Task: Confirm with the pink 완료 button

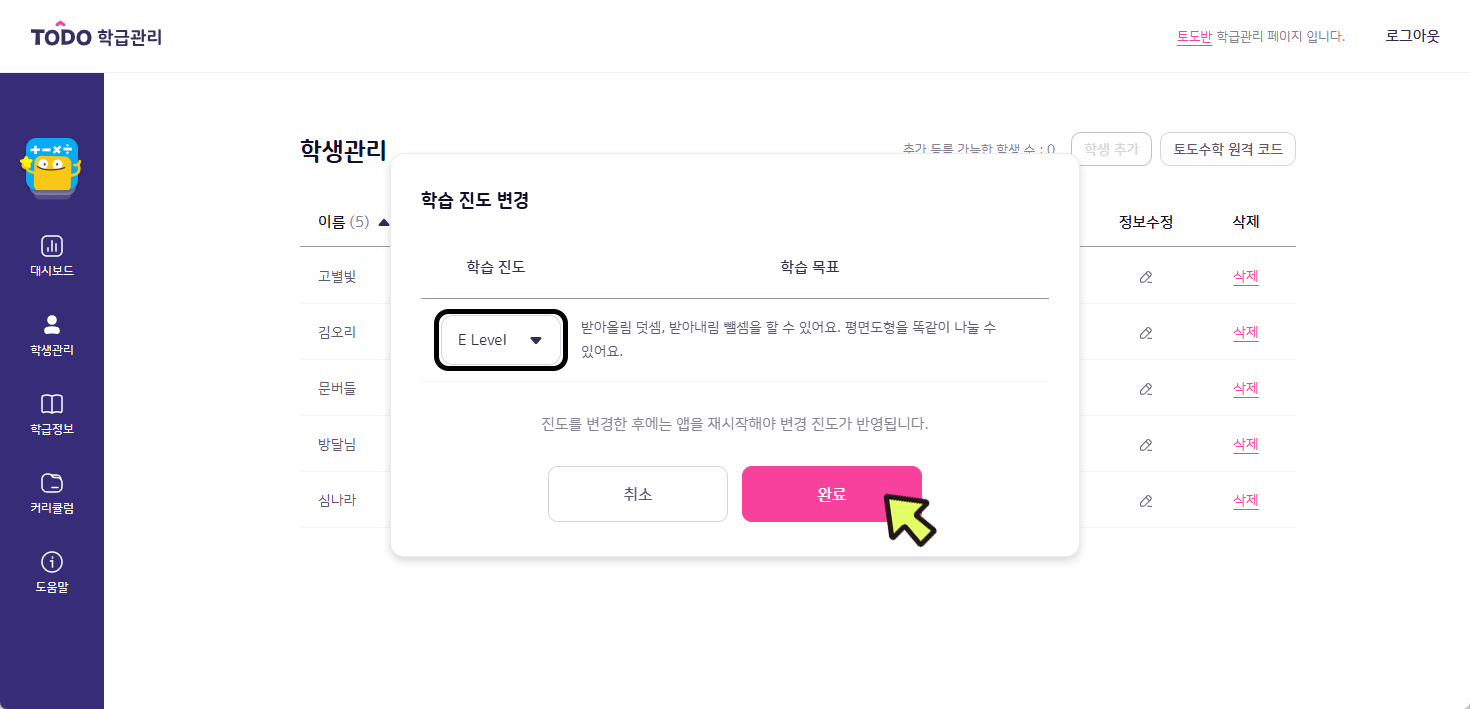Action: coord(832,494)
